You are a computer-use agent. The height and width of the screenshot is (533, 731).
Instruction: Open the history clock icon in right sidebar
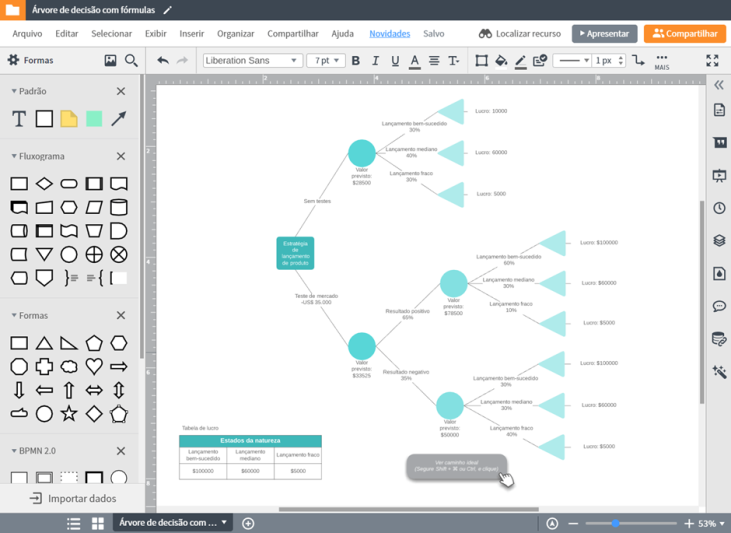pyautogui.click(x=718, y=208)
